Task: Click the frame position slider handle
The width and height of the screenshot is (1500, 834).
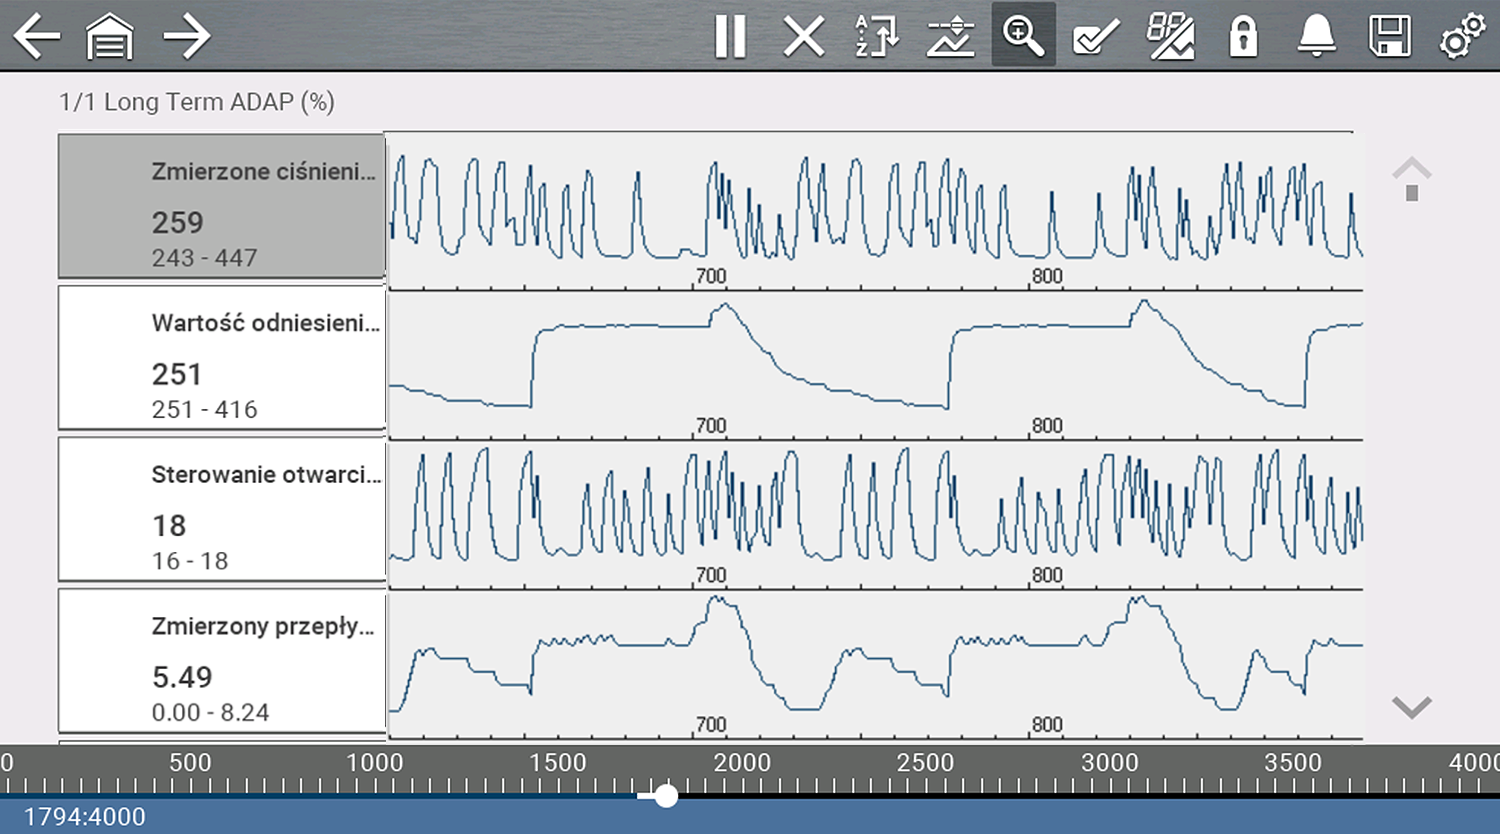Action: tap(666, 796)
